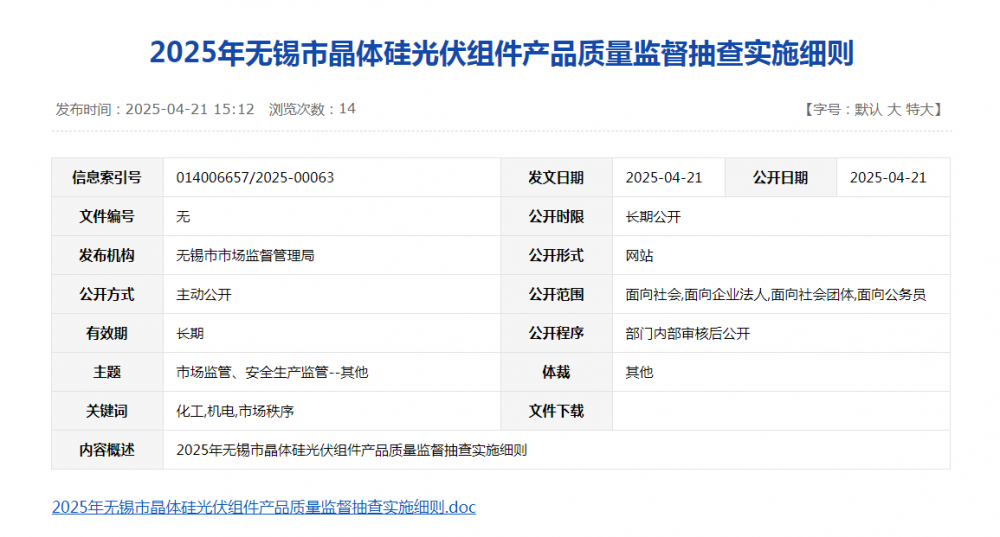
Task: Click the 文件下载 label cell
Action: tap(556, 411)
